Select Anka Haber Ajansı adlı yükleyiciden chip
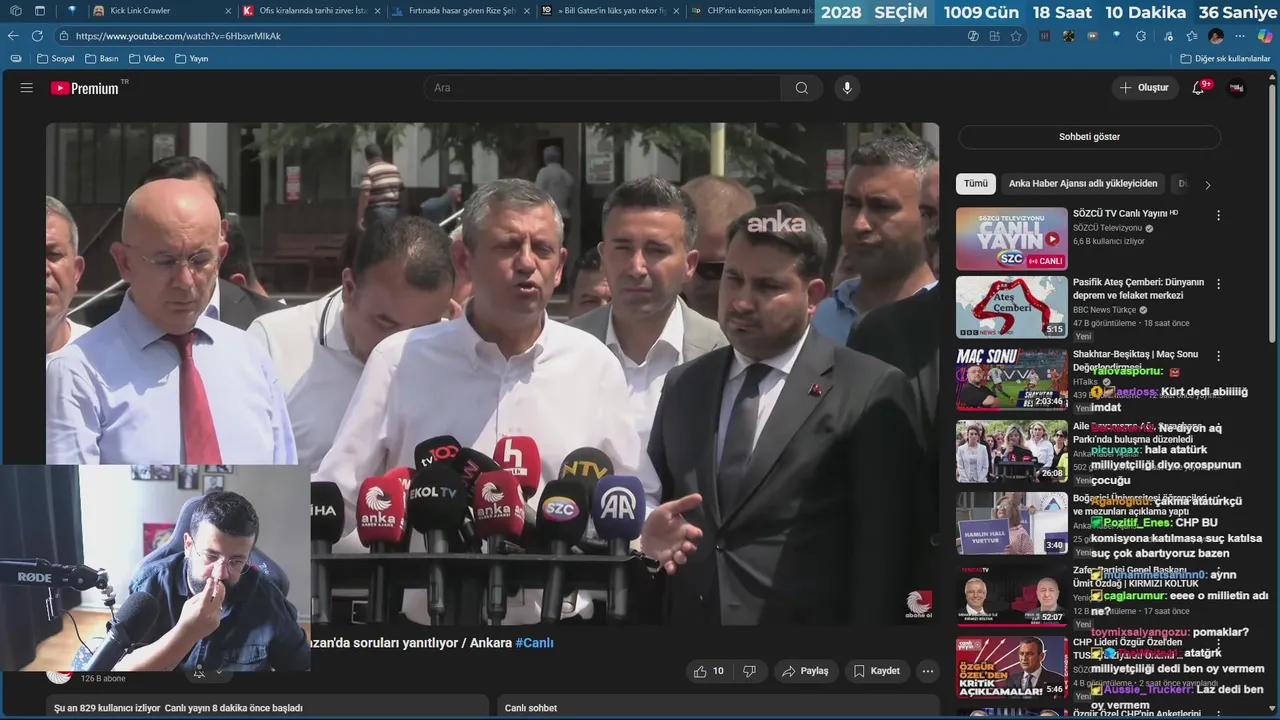The height and width of the screenshot is (720, 1280). [x=1083, y=184]
